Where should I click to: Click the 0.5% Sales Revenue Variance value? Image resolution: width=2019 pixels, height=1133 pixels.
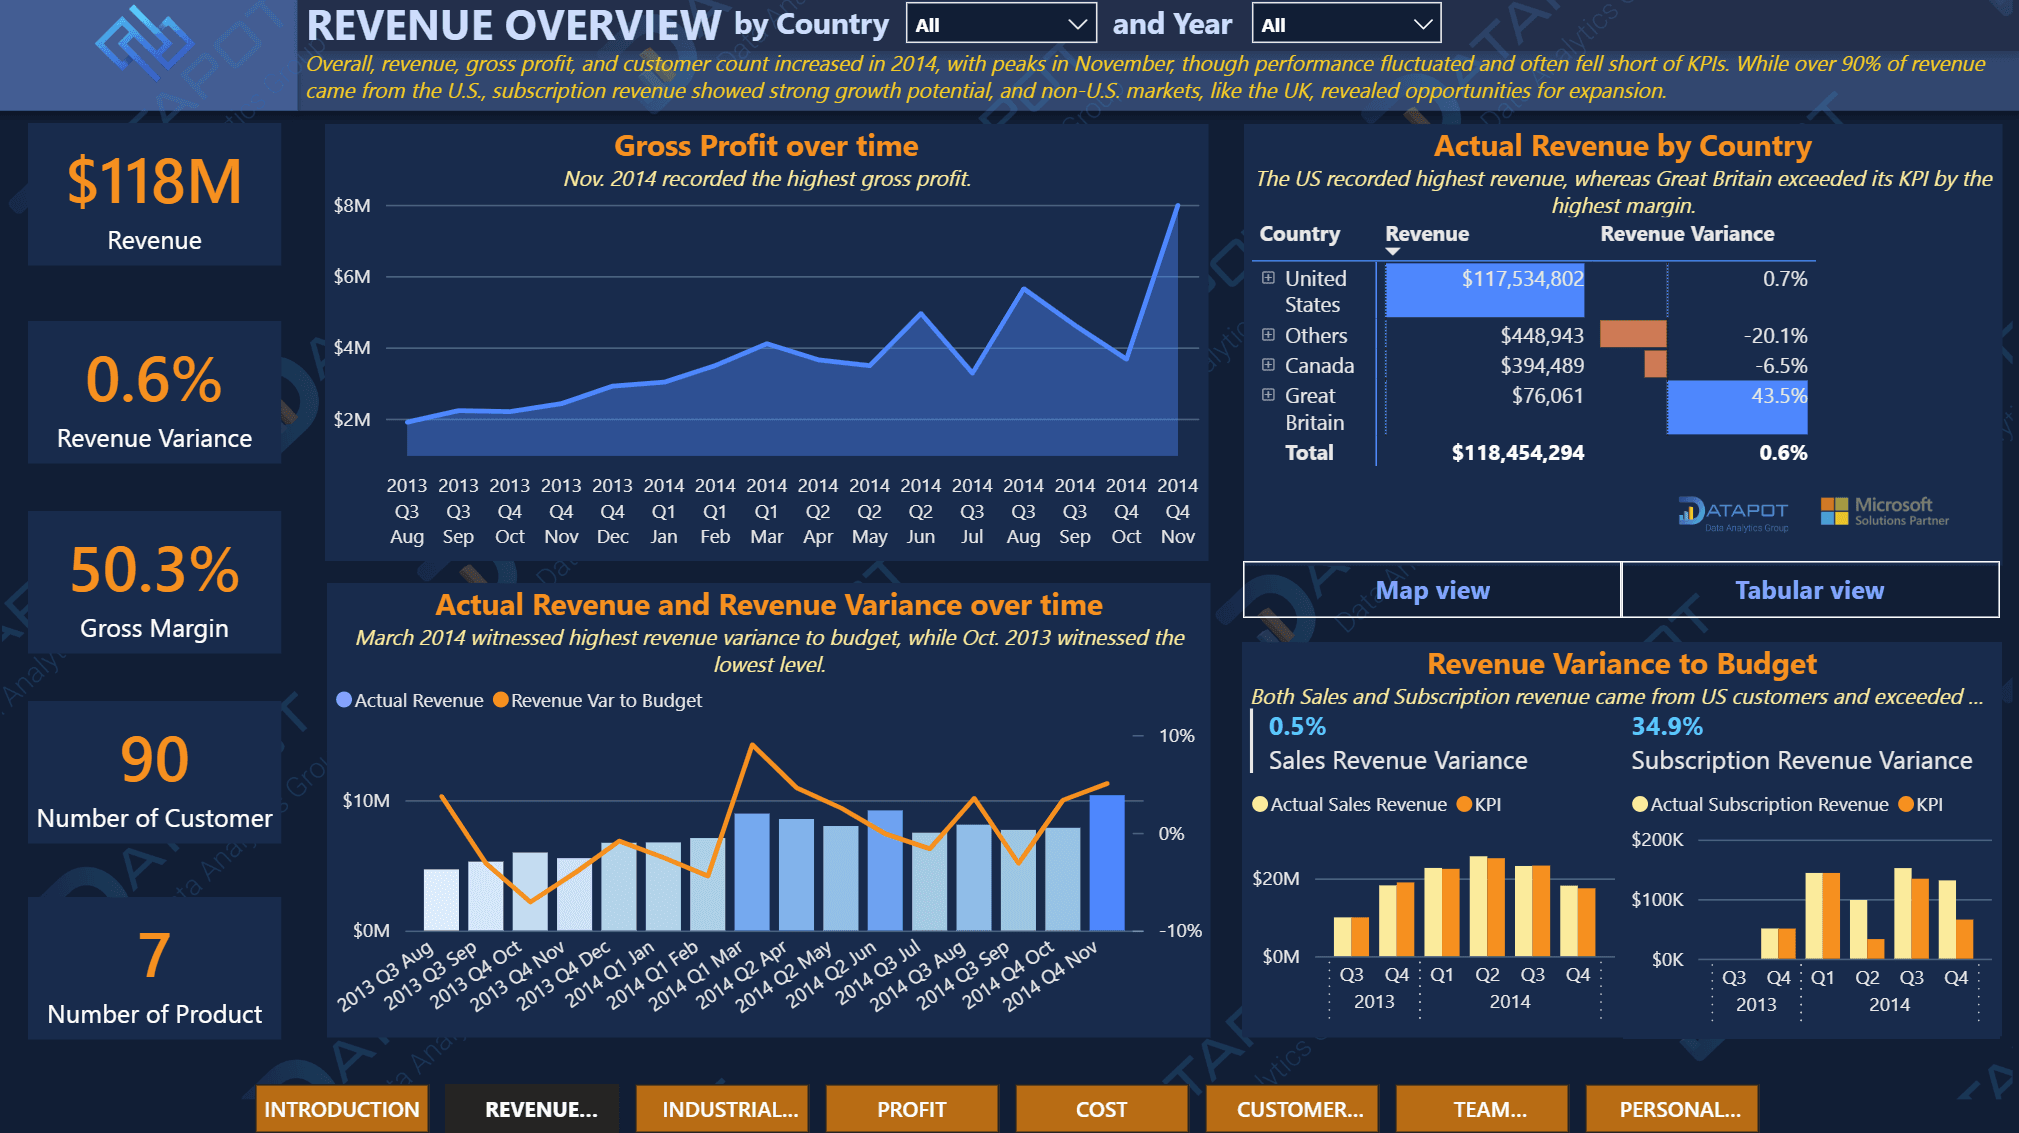coord(1297,726)
